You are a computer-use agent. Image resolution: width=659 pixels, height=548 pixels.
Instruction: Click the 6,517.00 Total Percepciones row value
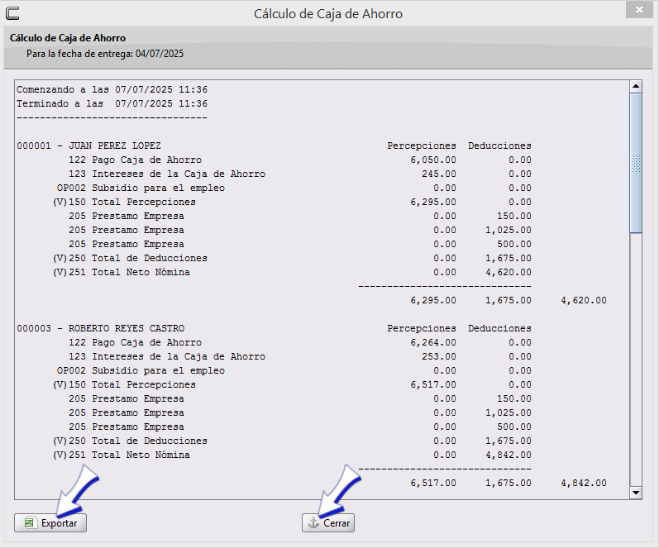[x=433, y=385]
